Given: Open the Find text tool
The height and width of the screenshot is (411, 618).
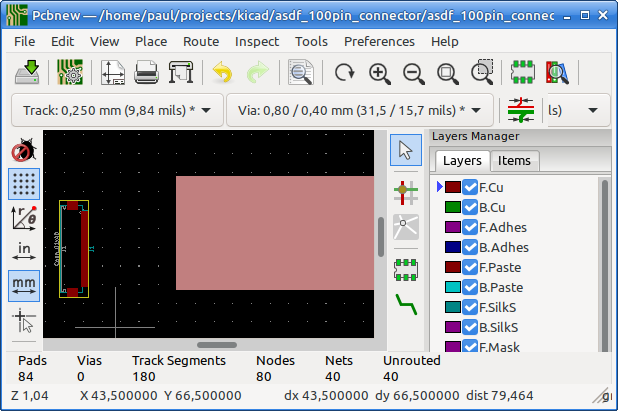Looking at the screenshot, I should point(301,72).
